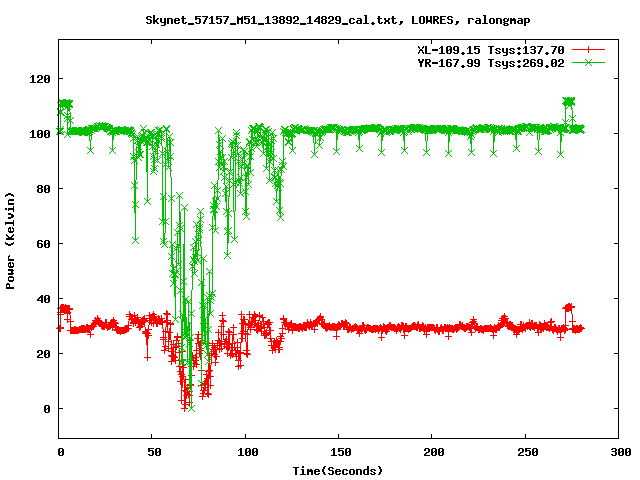The height and width of the screenshot is (480, 640).
Task: Click the 20 y-axis tick label
Action: [43, 354]
